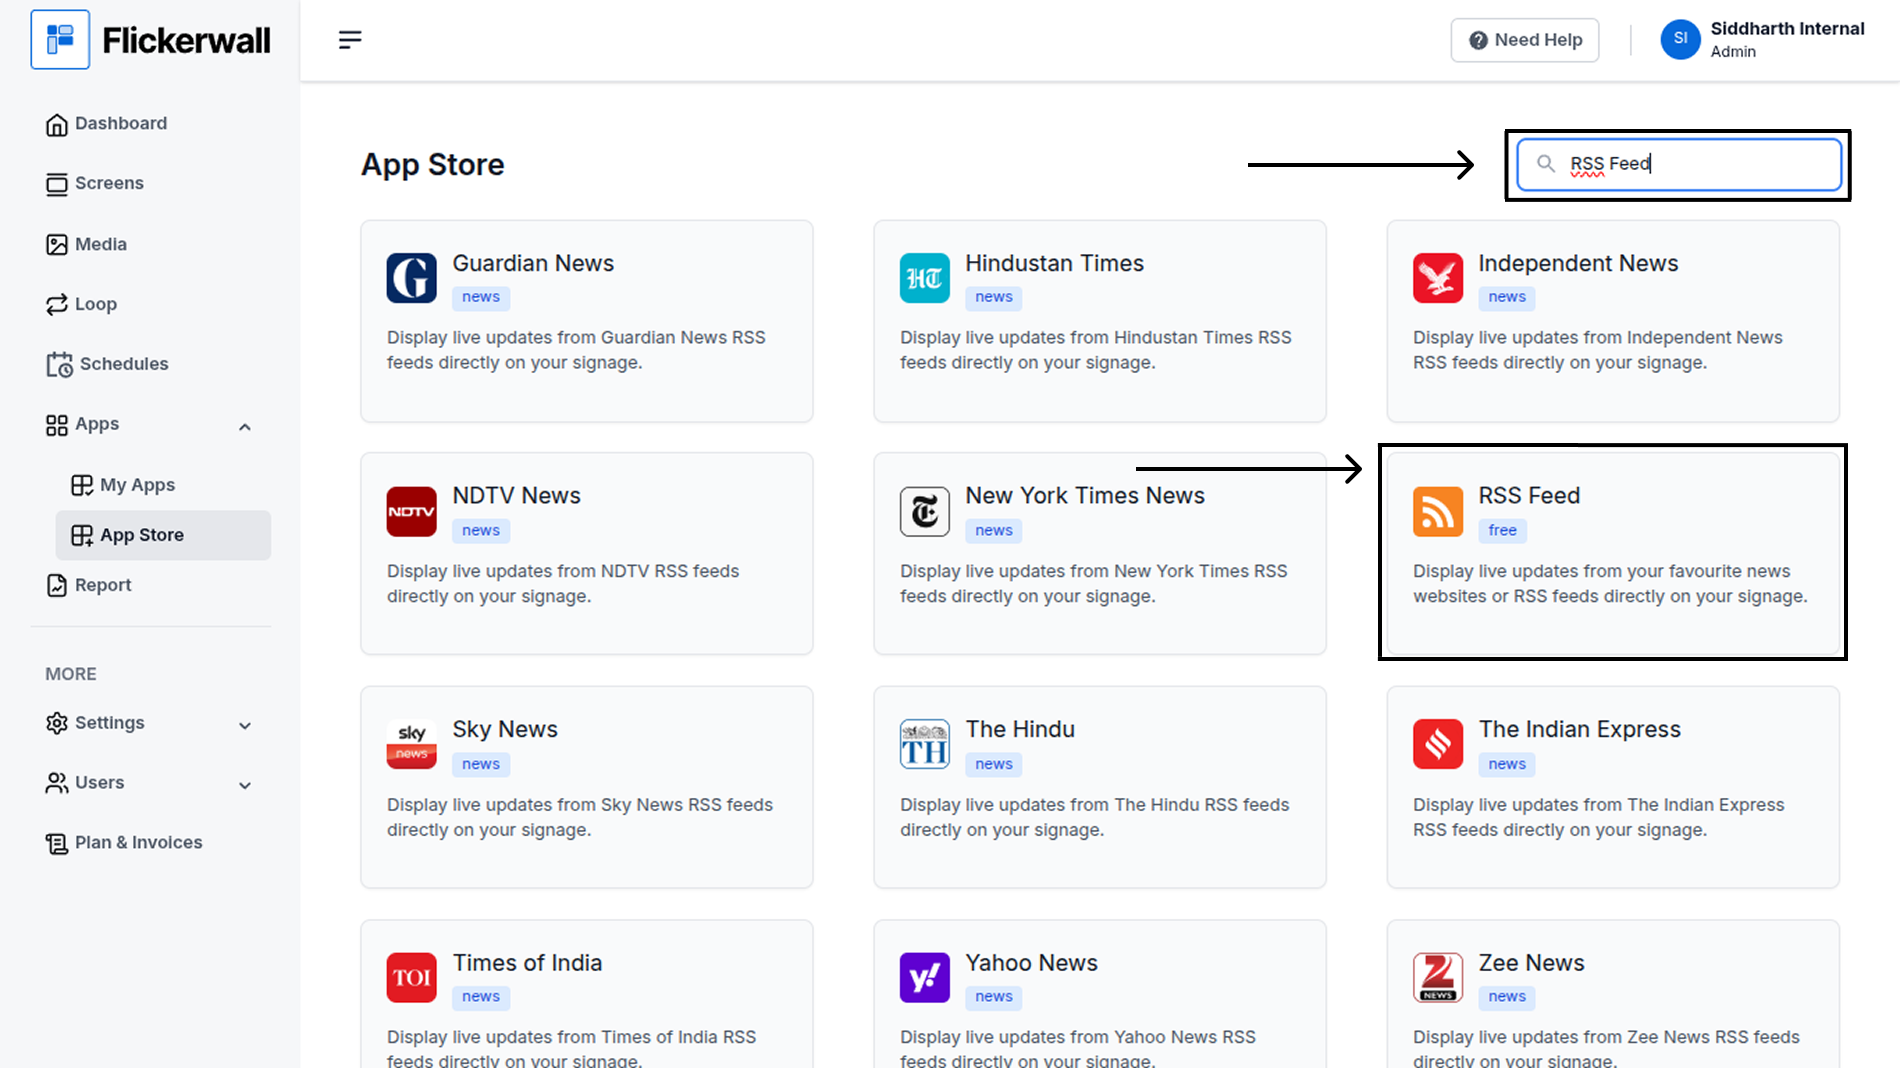1900x1068 pixels.
Task: Click the Sky News app icon
Action: (412, 745)
